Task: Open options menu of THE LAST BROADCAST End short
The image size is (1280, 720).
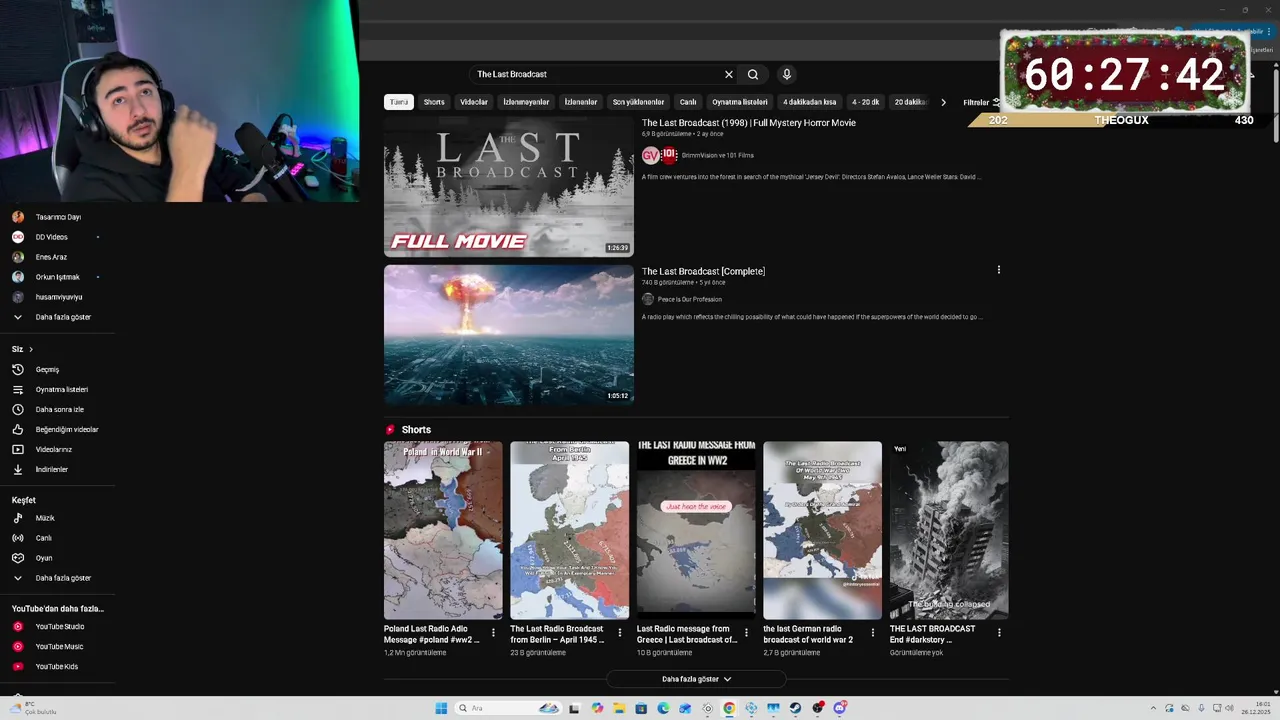Action: pyautogui.click(x=999, y=633)
